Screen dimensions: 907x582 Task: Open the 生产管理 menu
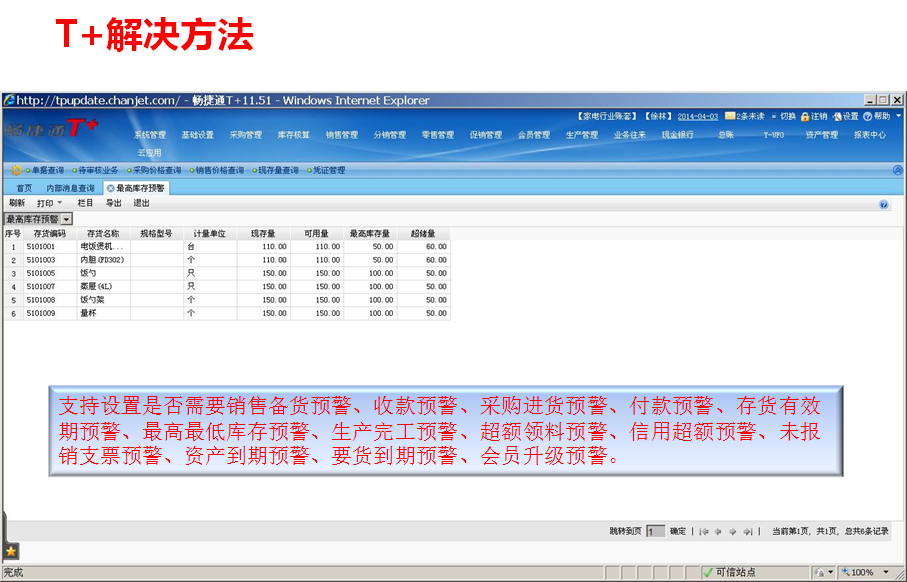pos(582,135)
